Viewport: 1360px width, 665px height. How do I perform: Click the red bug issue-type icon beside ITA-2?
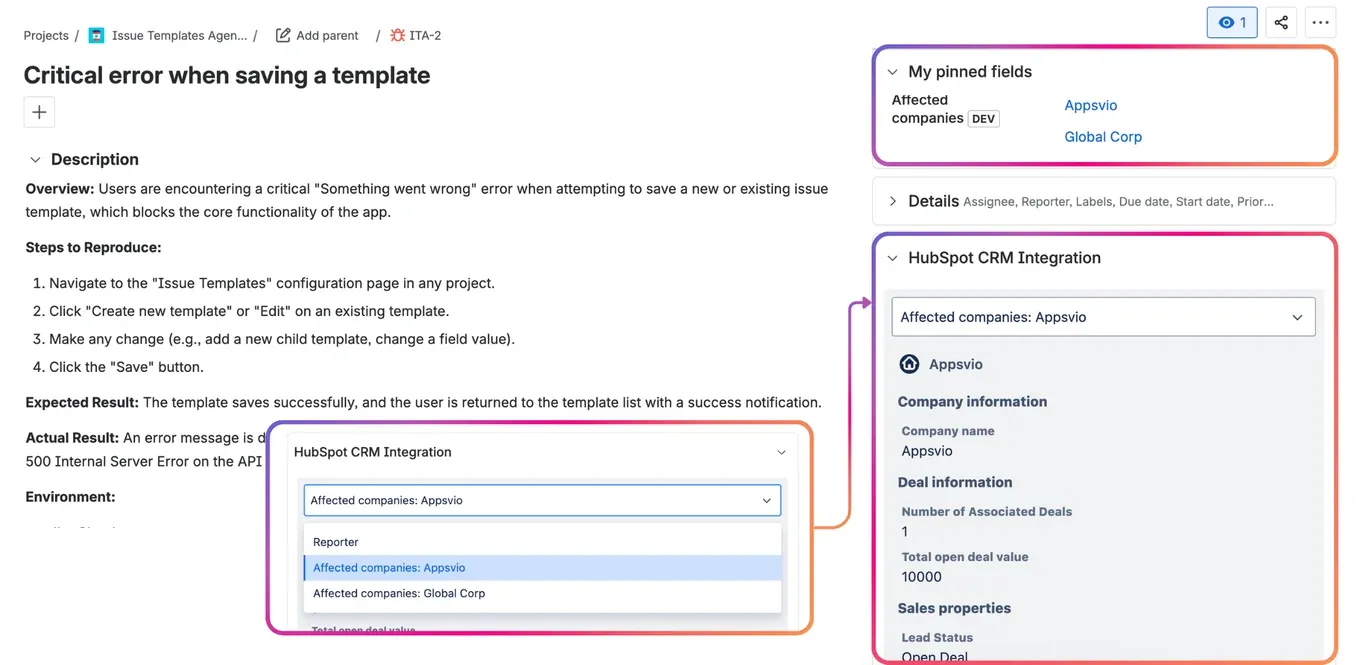tap(398, 34)
